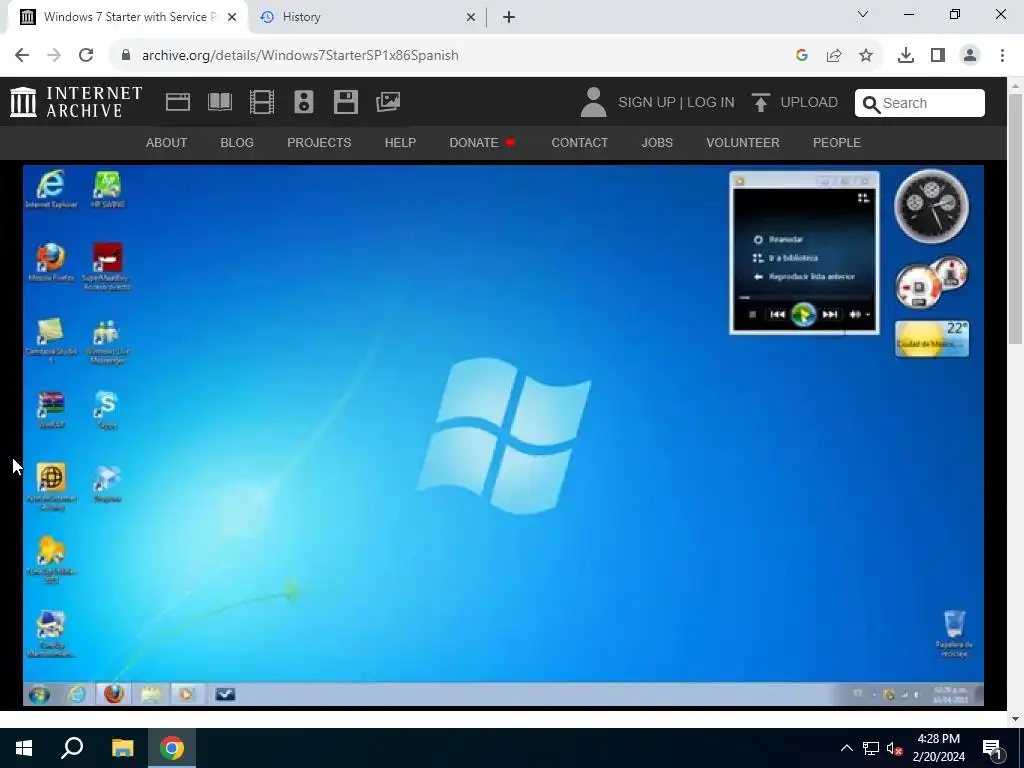Image resolution: width=1024 pixels, height=768 pixels.
Task: Open a new browser tab
Action: (x=509, y=17)
